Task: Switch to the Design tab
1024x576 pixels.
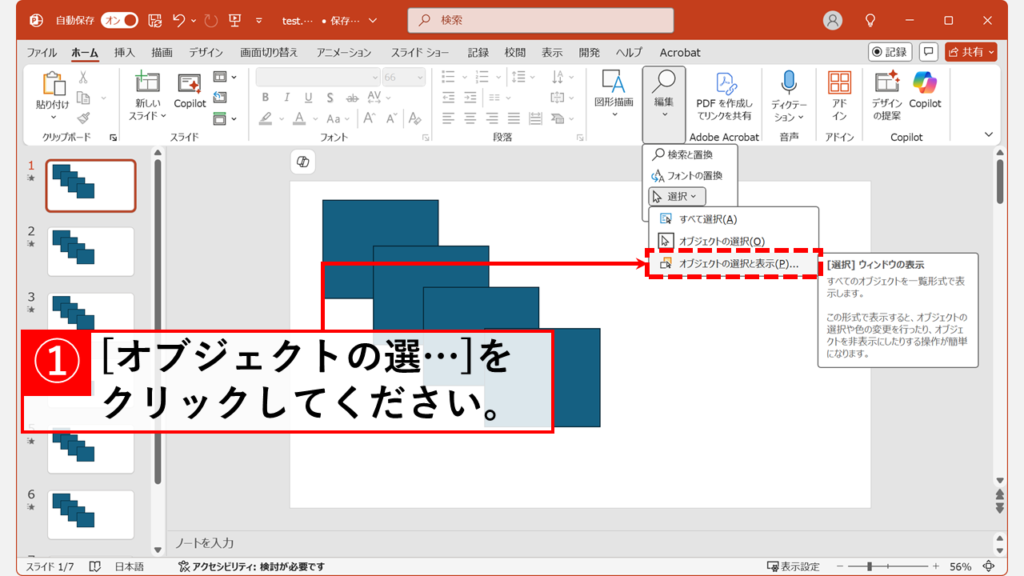Action: 206,52
